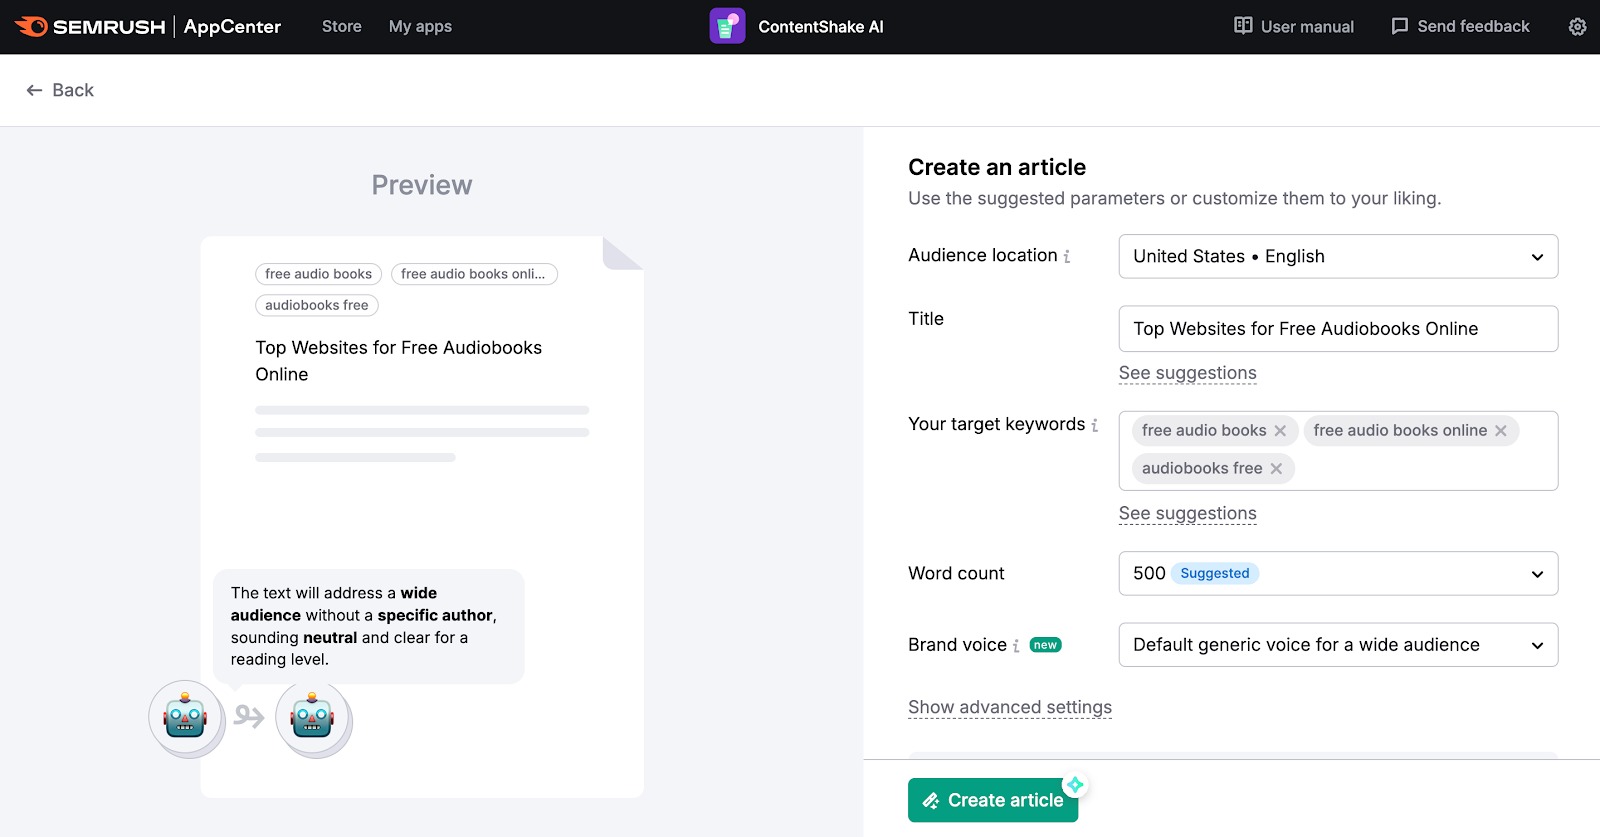Click the Send feedback chat icon

[1399, 26]
